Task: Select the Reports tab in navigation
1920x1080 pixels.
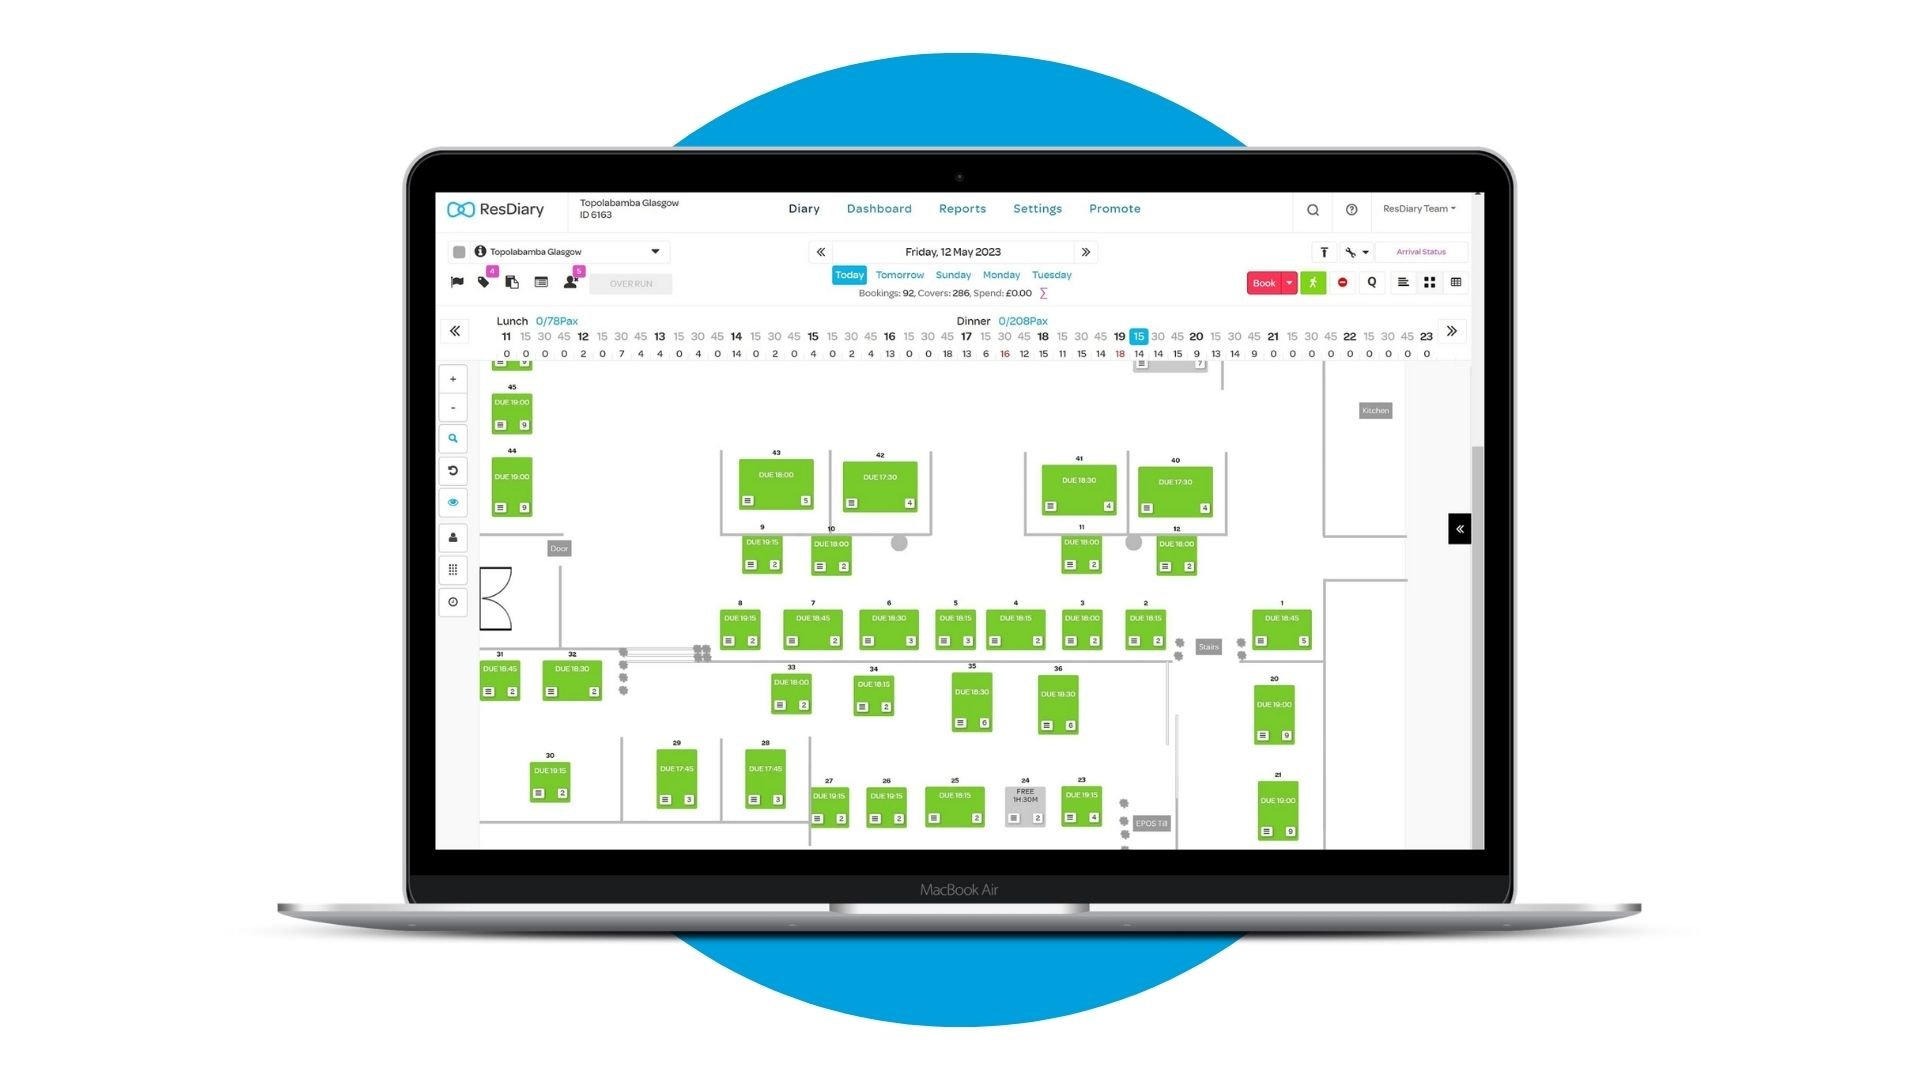Action: (x=959, y=207)
